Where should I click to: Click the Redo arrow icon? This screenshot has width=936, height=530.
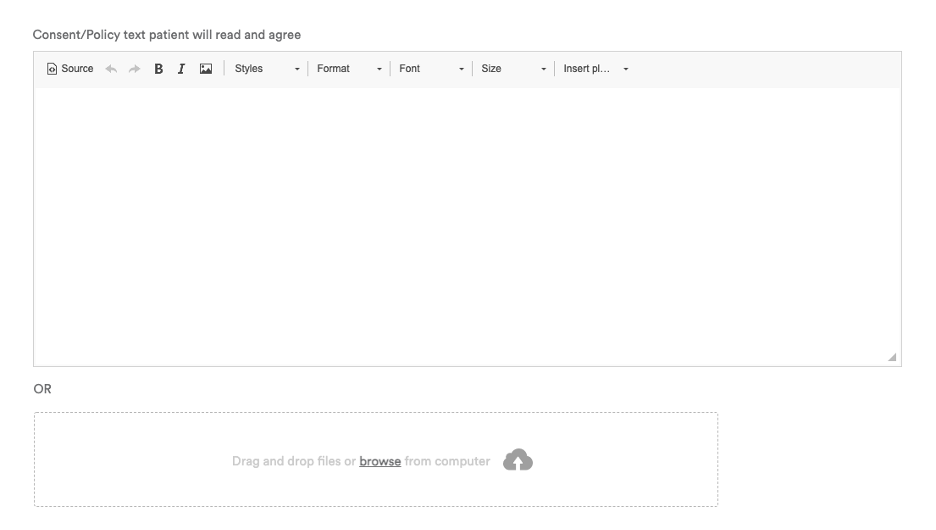pyautogui.click(x=135, y=69)
